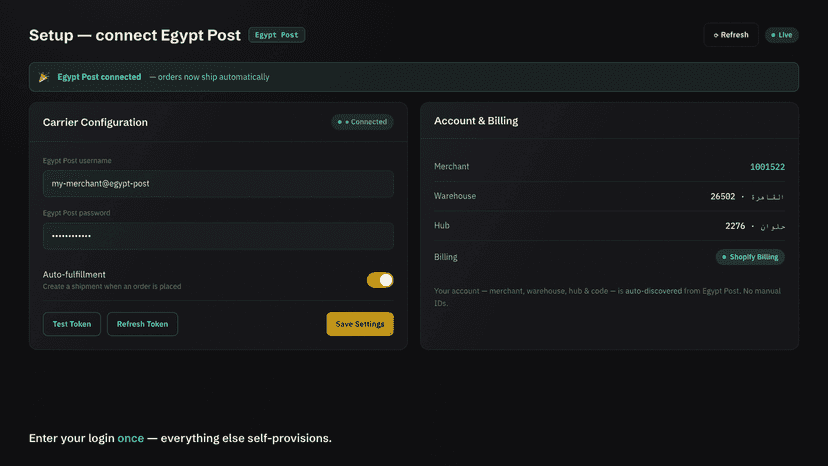Viewport: 828px width, 466px height.
Task: Focus the Egypt Post username field
Action: 218,184
